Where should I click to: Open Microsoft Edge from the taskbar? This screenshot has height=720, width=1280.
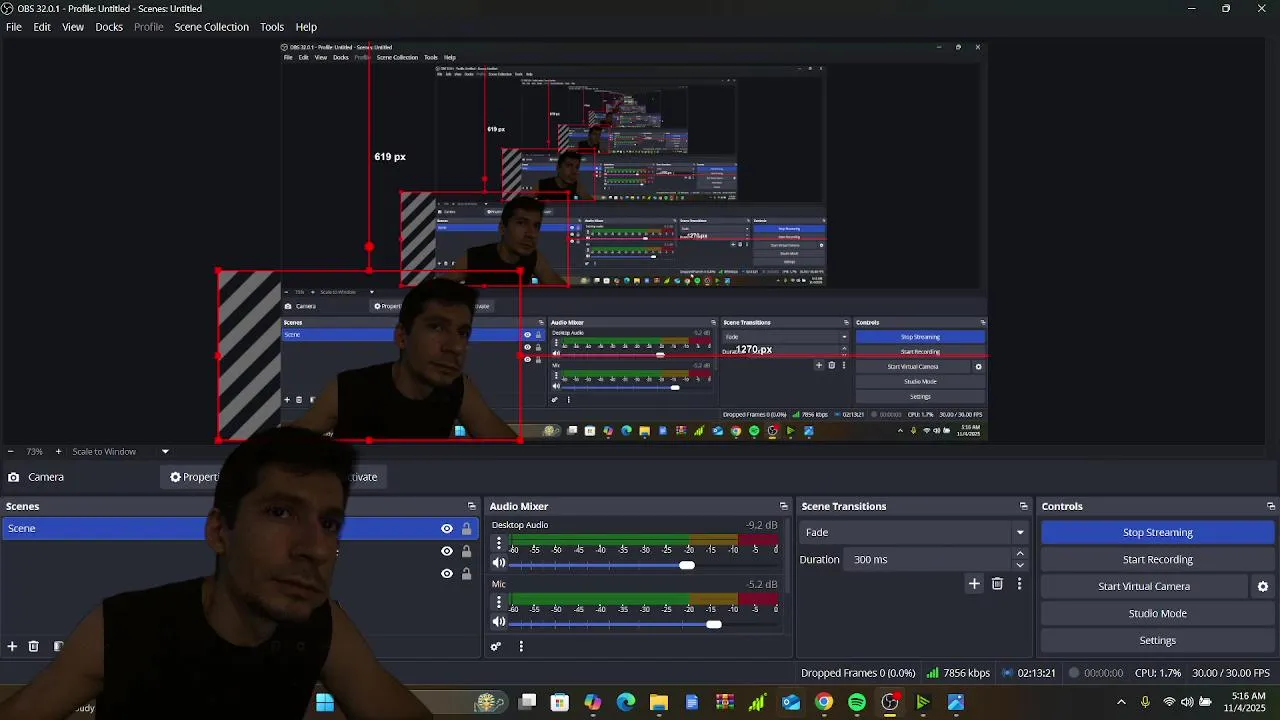click(626, 702)
